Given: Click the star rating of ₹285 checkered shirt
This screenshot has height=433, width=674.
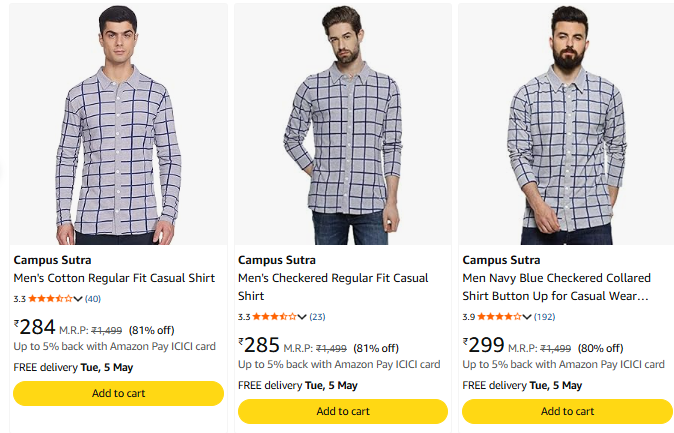Looking at the screenshot, I should (275, 317).
